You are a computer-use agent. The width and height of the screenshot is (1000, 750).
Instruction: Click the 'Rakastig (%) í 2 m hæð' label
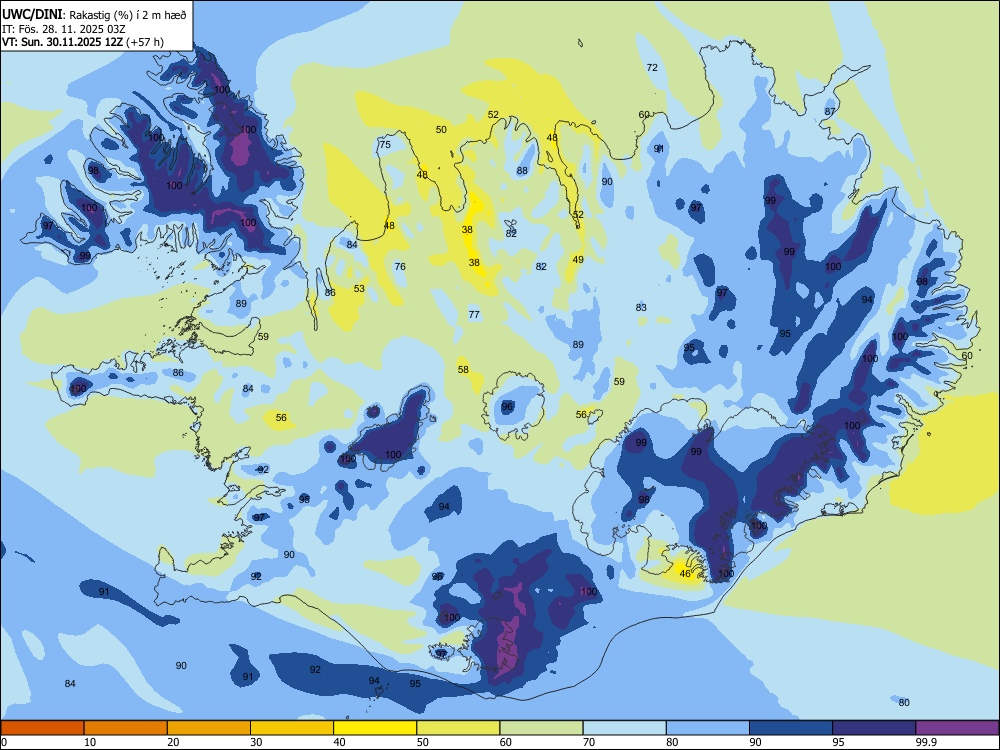click(128, 15)
